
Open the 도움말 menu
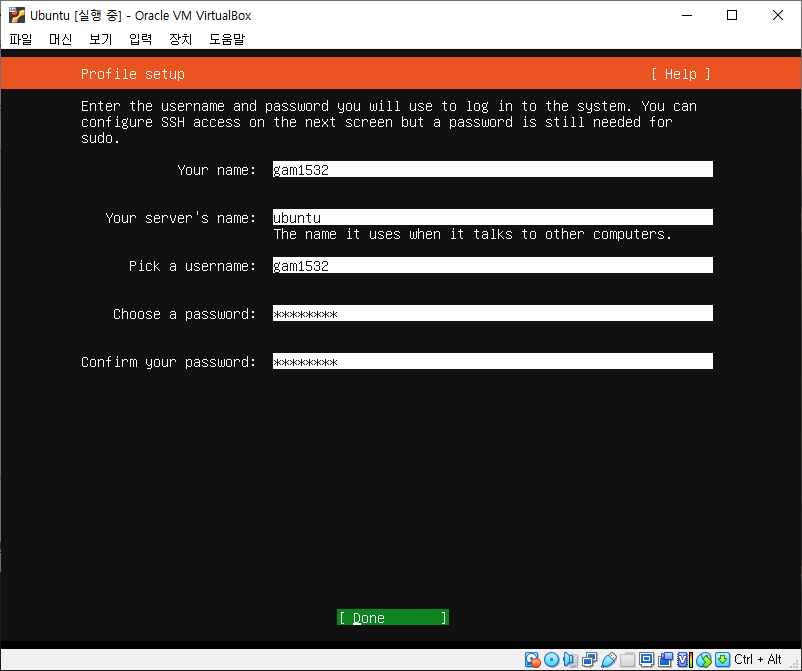click(x=227, y=39)
